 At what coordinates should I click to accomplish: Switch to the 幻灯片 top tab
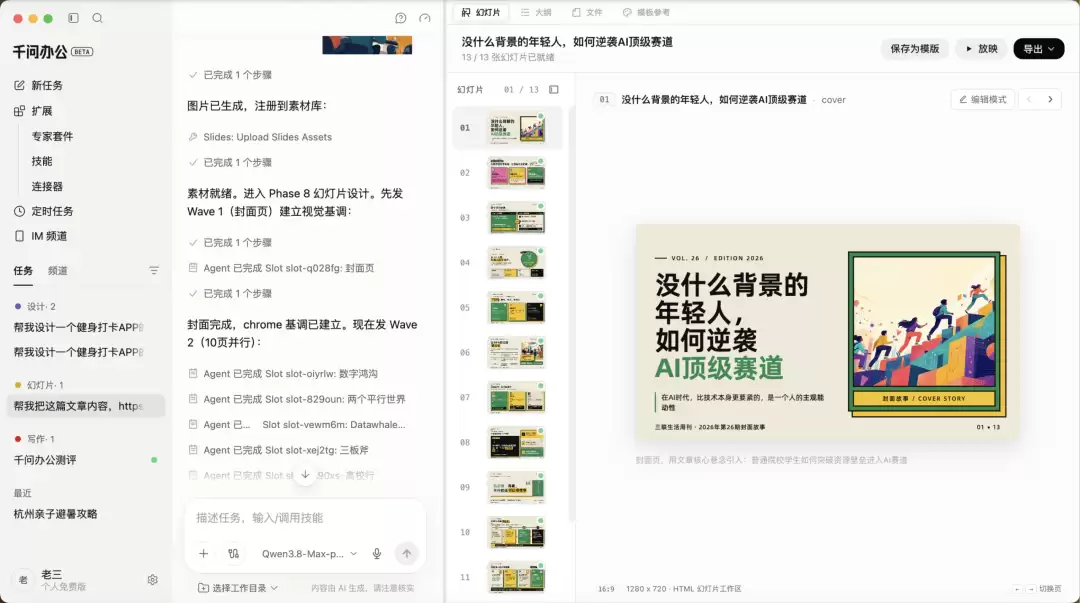[481, 12]
